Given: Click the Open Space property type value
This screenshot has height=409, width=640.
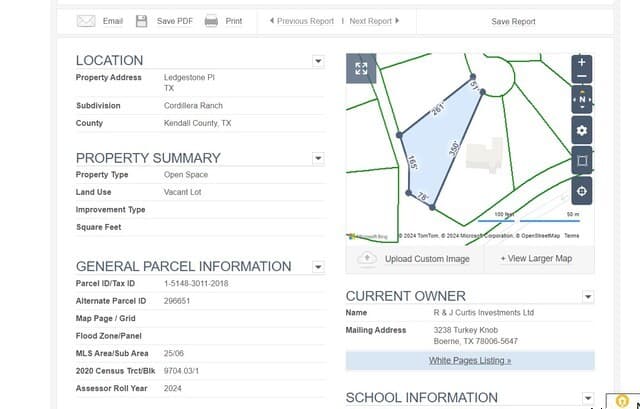Looking at the screenshot, I should (186, 175).
